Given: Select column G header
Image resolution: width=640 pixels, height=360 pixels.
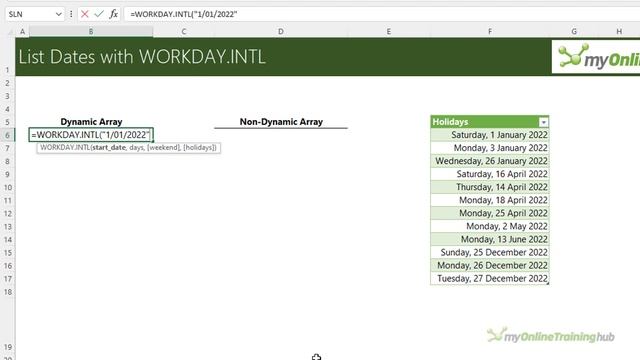Looking at the screenshot, I should 574,31.
